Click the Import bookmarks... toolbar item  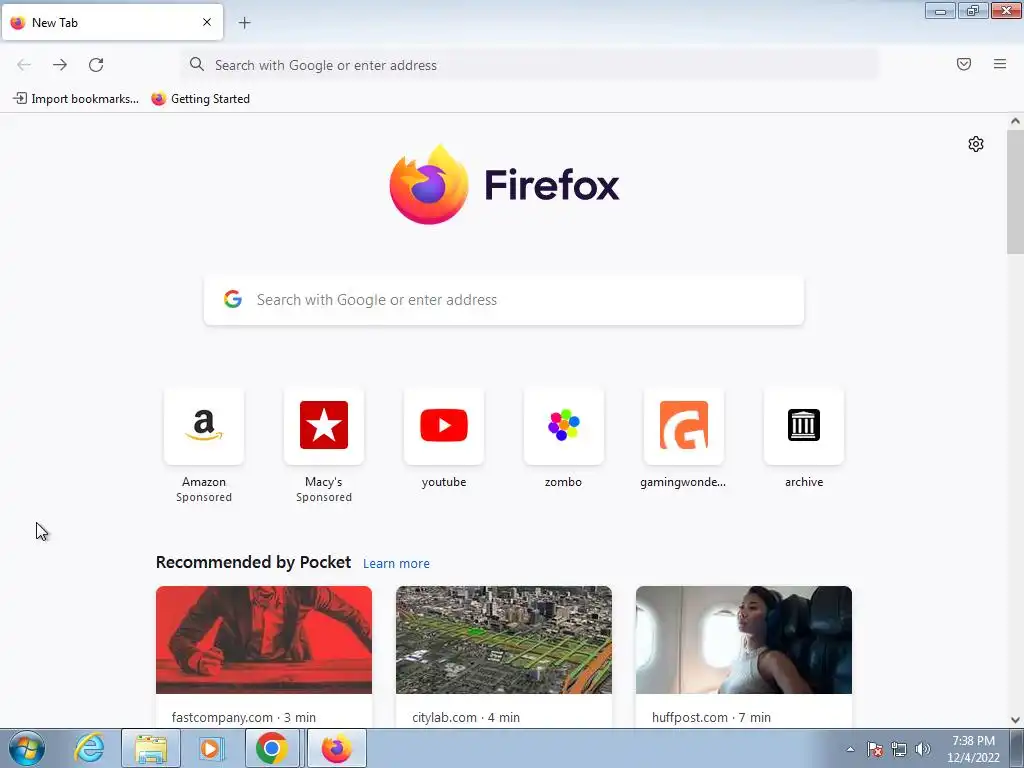(76, 99)
